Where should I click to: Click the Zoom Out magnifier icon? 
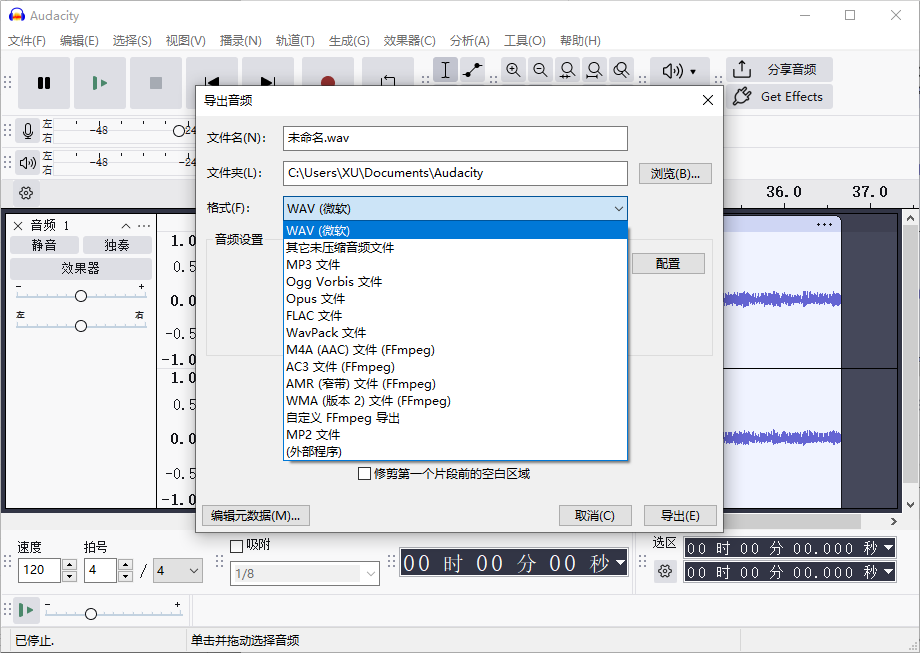(x=541, y=70)
